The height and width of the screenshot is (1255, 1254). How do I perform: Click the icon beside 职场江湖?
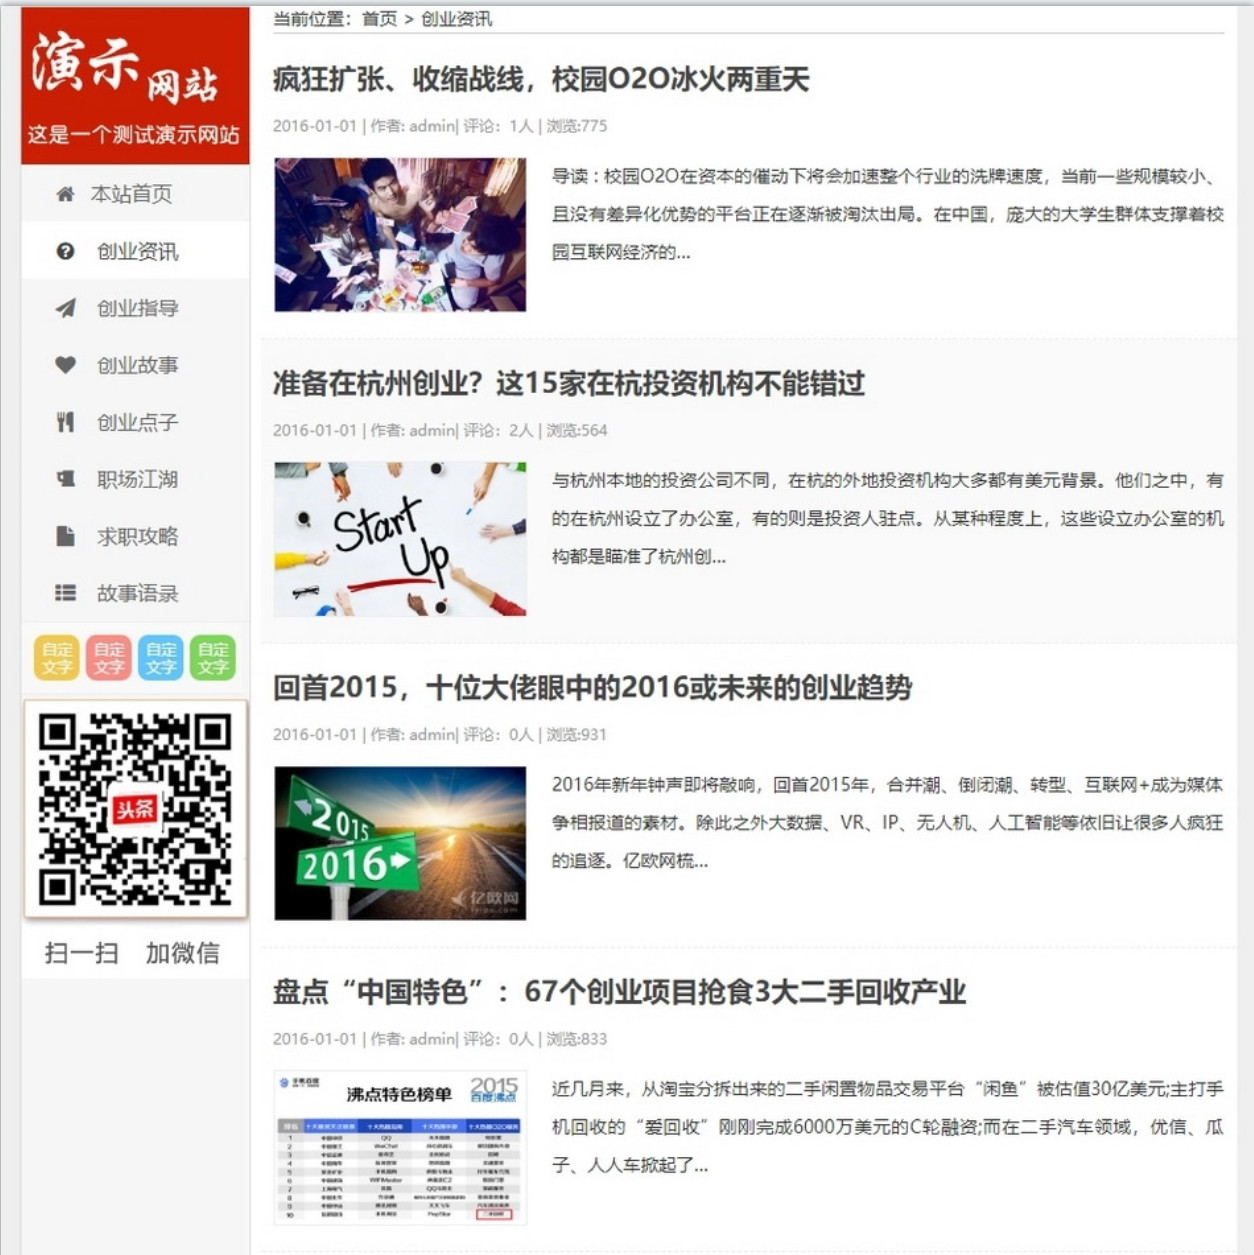point(65,479)
